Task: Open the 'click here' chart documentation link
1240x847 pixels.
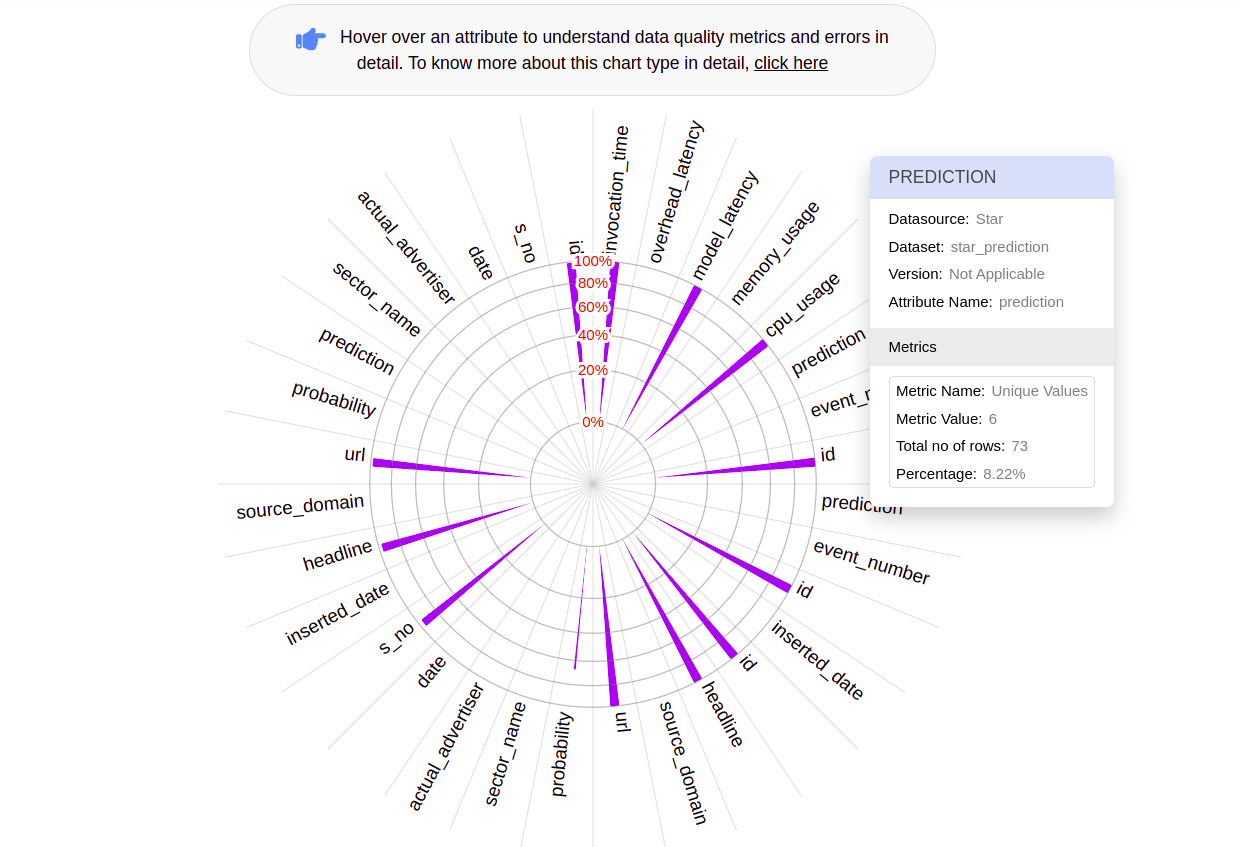Action: [791, 62]
